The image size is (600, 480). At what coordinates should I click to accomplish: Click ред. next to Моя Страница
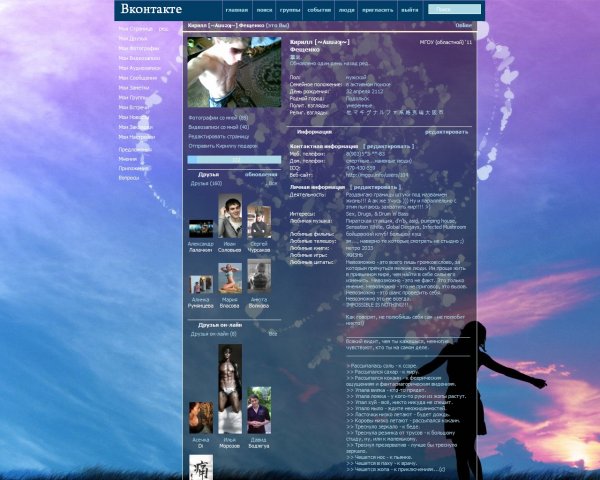(163, 29)
